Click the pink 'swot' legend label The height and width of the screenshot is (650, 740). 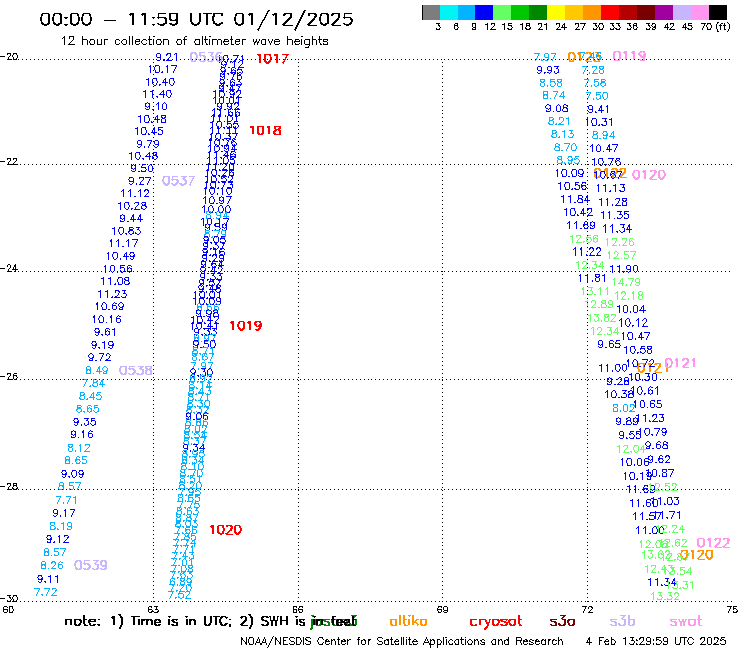[686, 621]
